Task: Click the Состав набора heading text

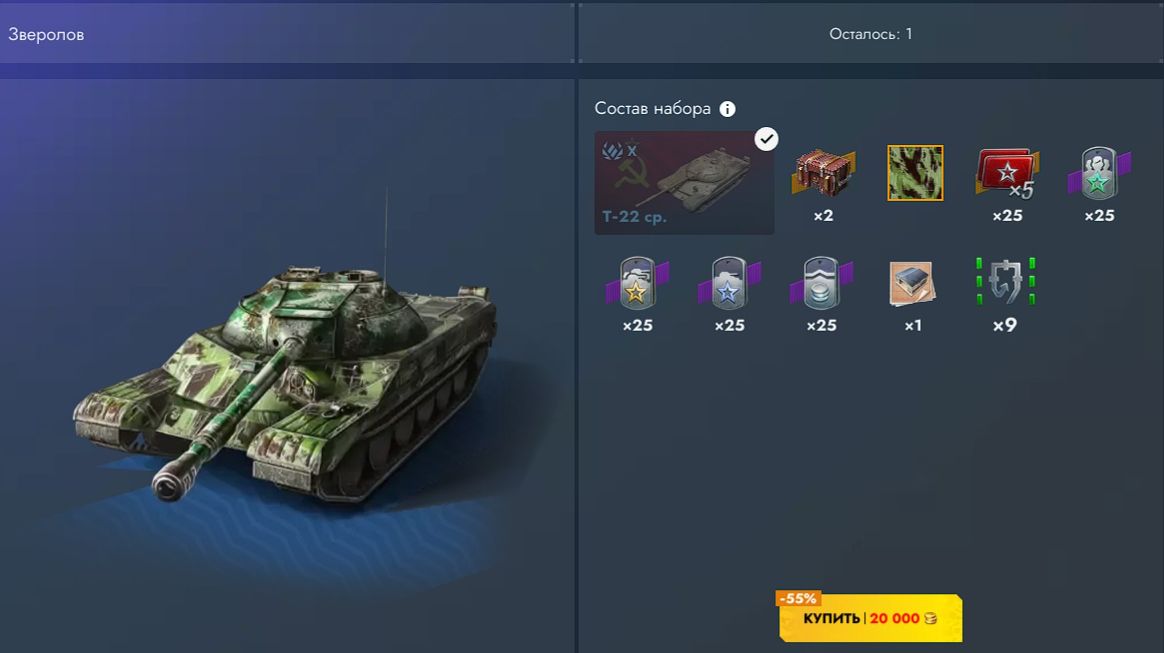Action: pyautogui.click(x=653, y=108)
